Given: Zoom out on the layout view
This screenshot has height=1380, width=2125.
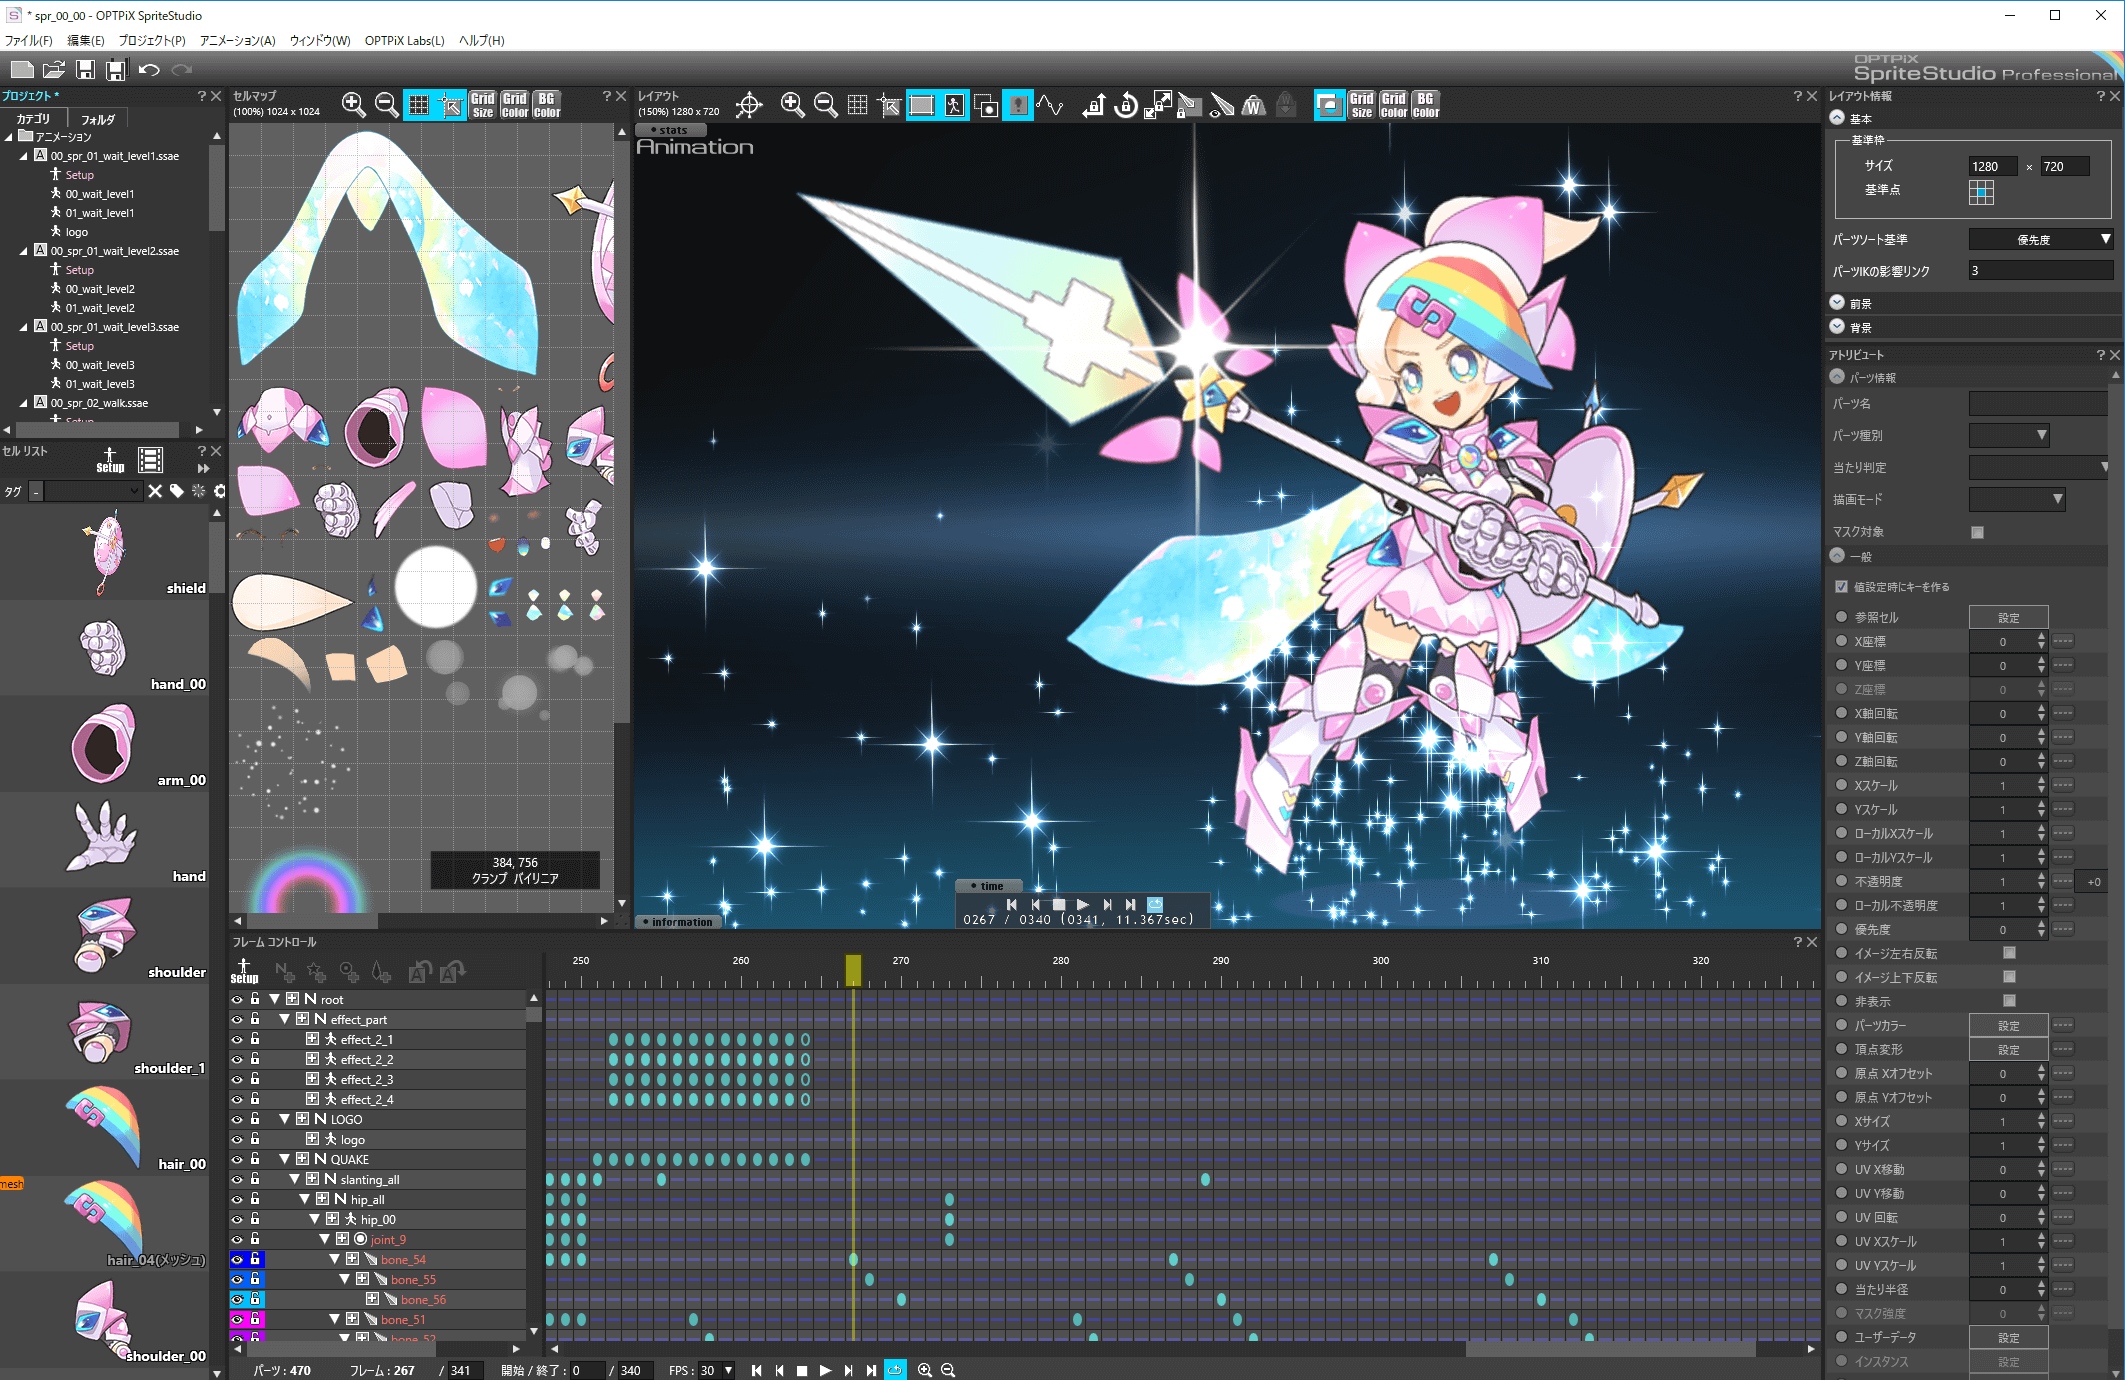Looking at the screenshot, I should [825, 104].
